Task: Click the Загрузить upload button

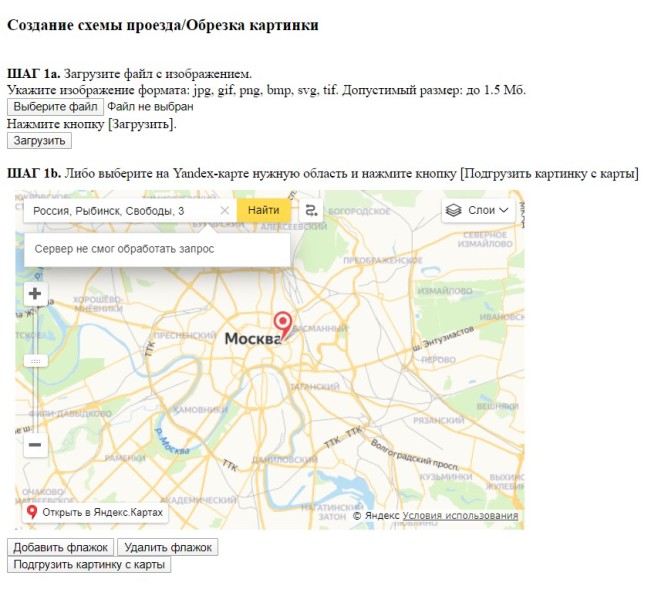Action: point(39,141)
